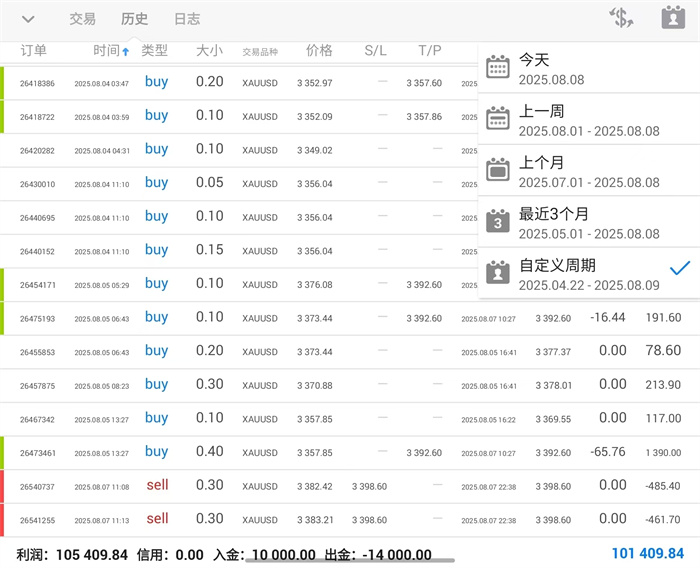700x568 pixels.
Task: Click the blue checkmark beside 自定义周期
Action: click(x=680, y=268)
